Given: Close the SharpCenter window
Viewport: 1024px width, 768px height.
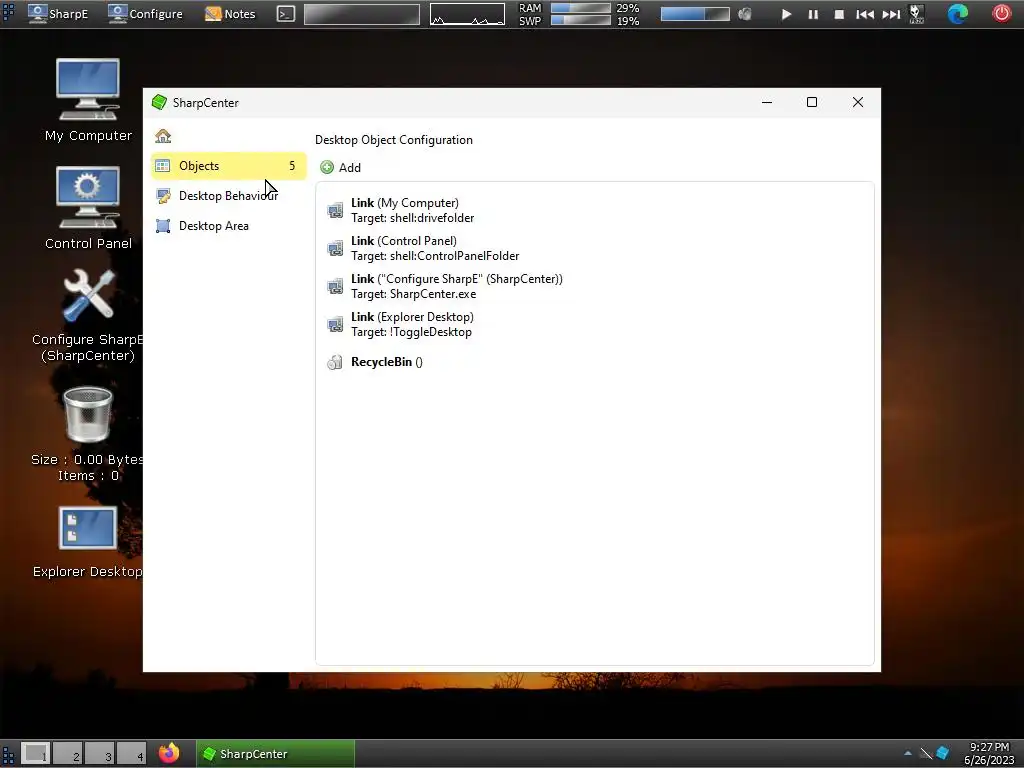Looking at the screenshot, I should [857, 103].
